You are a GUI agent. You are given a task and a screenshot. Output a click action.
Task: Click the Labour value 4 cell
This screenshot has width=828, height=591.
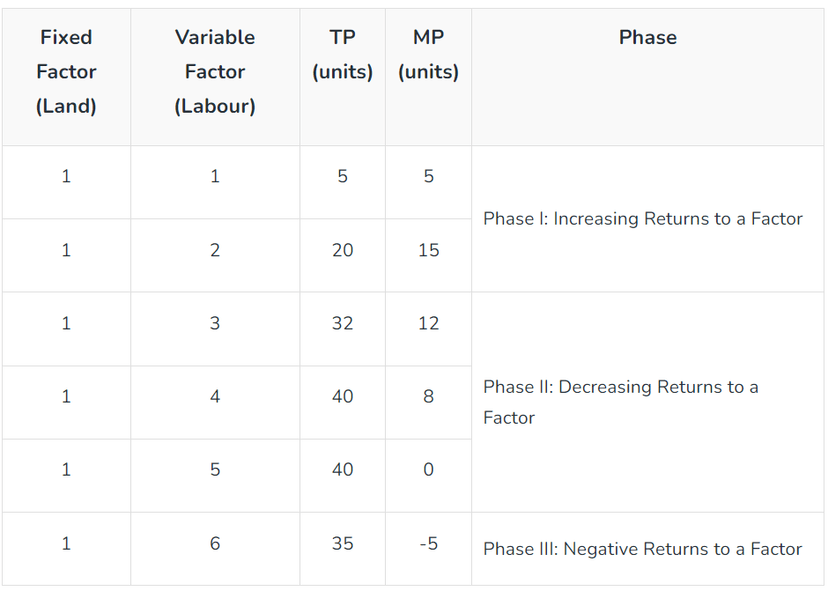(215, 397)
